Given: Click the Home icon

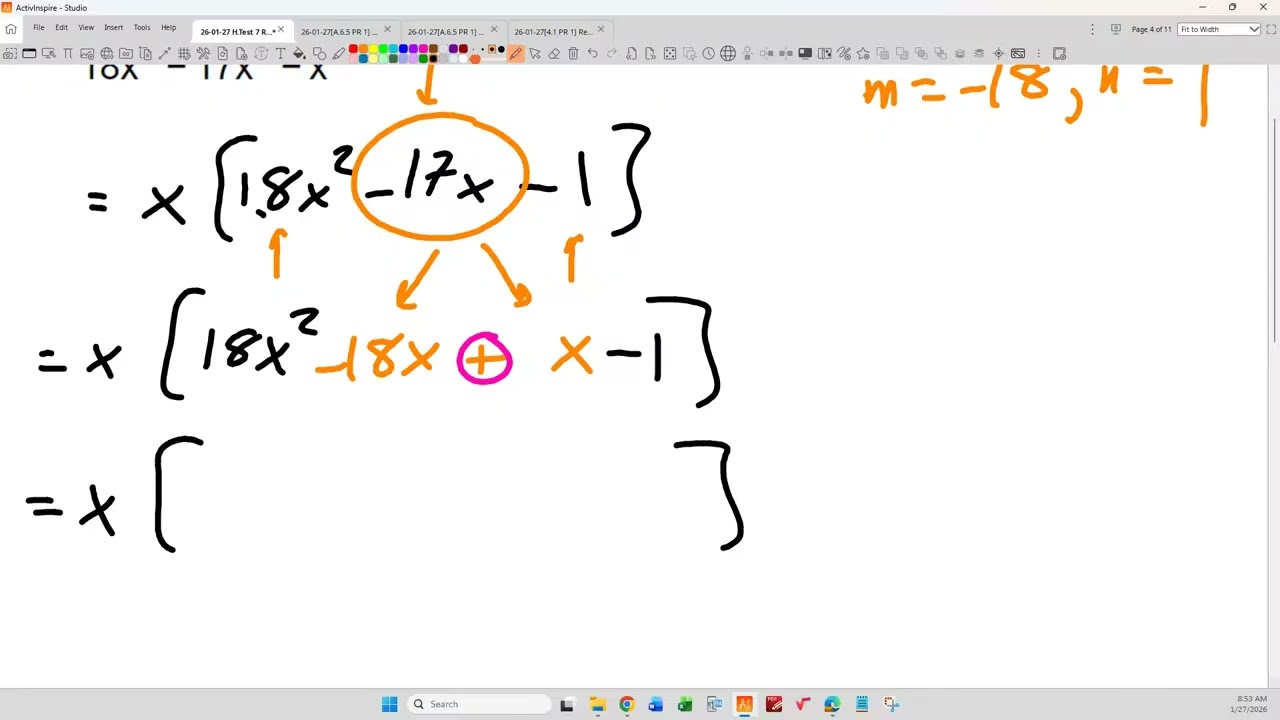Looking at the screenshot, I should click(x=10, y=29).
